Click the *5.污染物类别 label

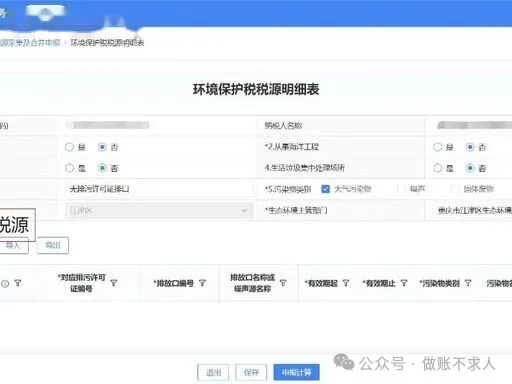coord(288,189)
